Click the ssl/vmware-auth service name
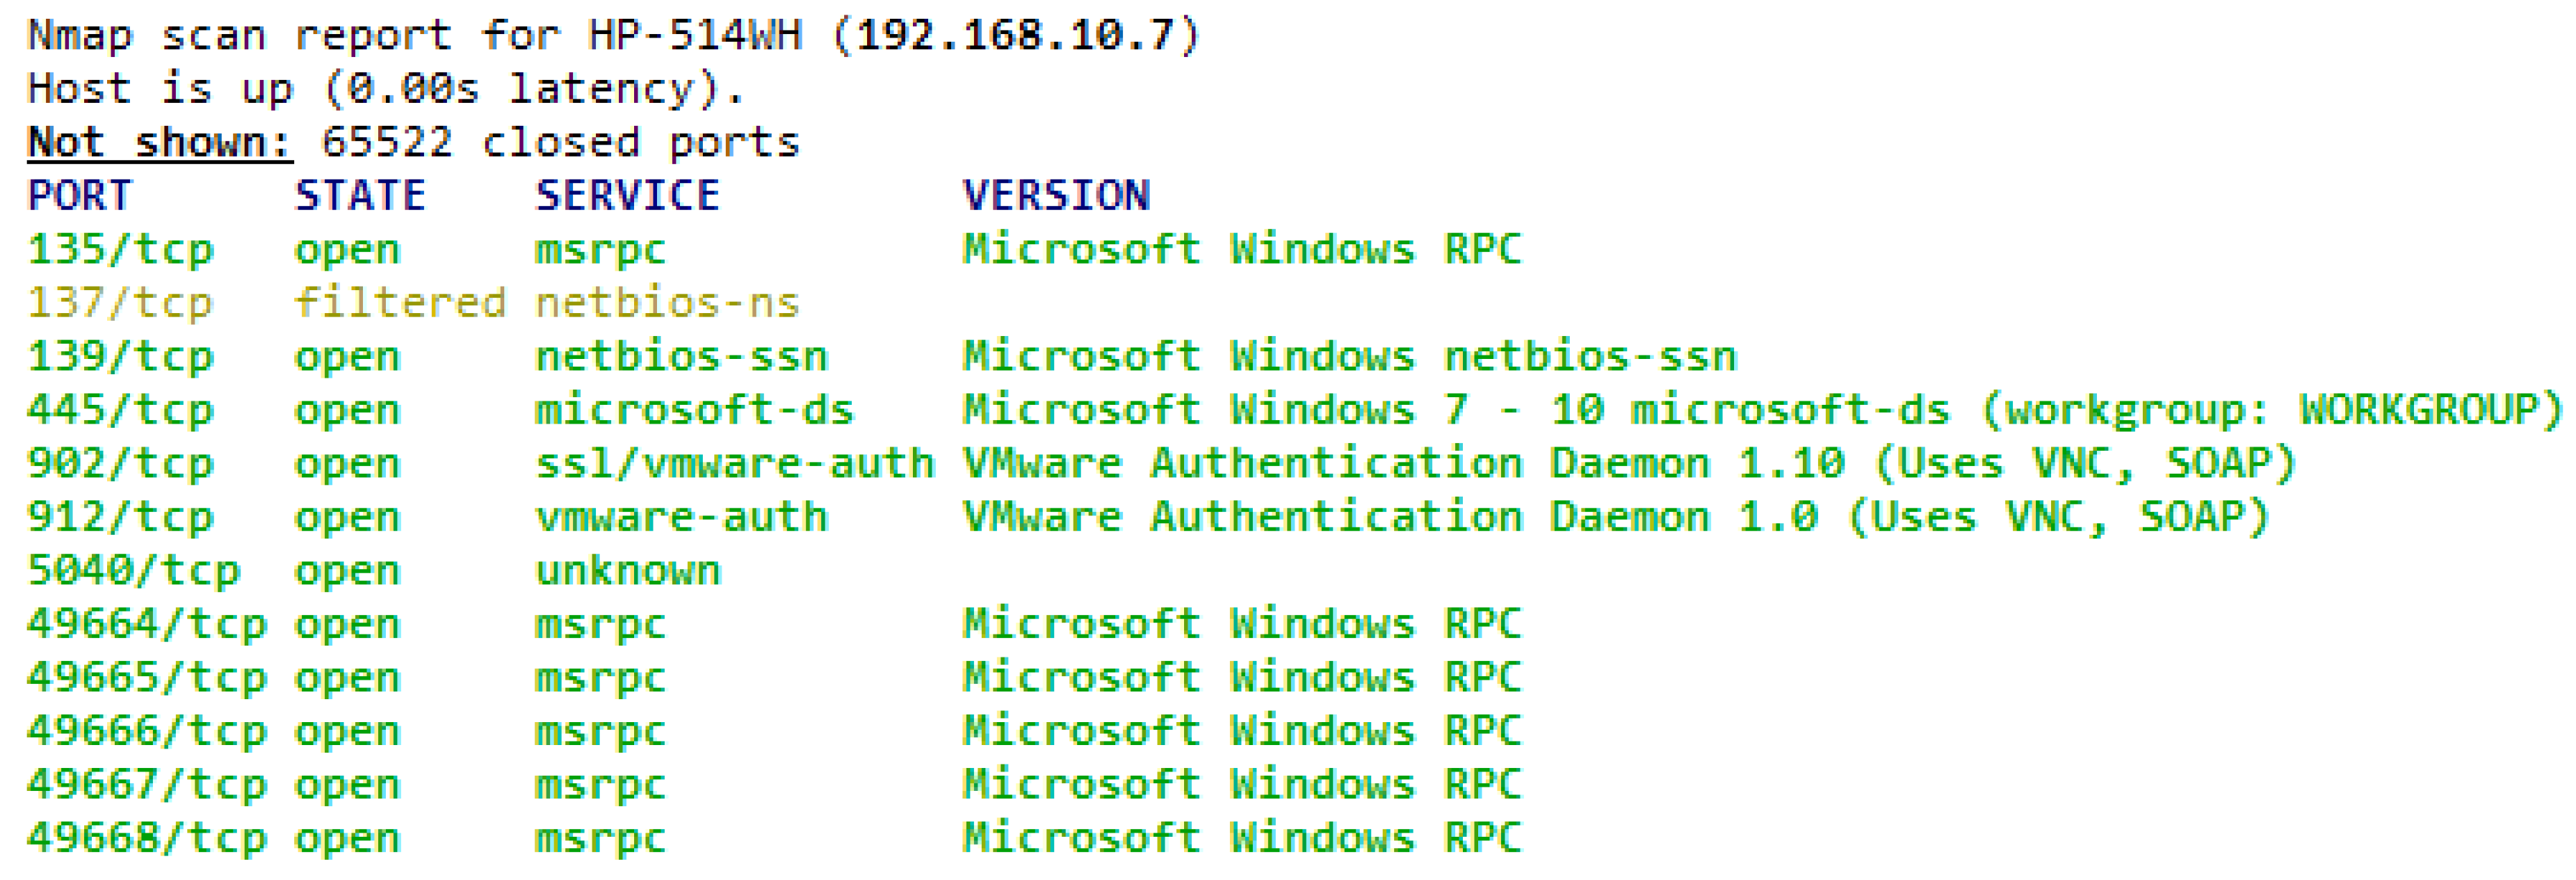Image resolution: width=2576 pixels, height=880 pixels. pos(734,464)
